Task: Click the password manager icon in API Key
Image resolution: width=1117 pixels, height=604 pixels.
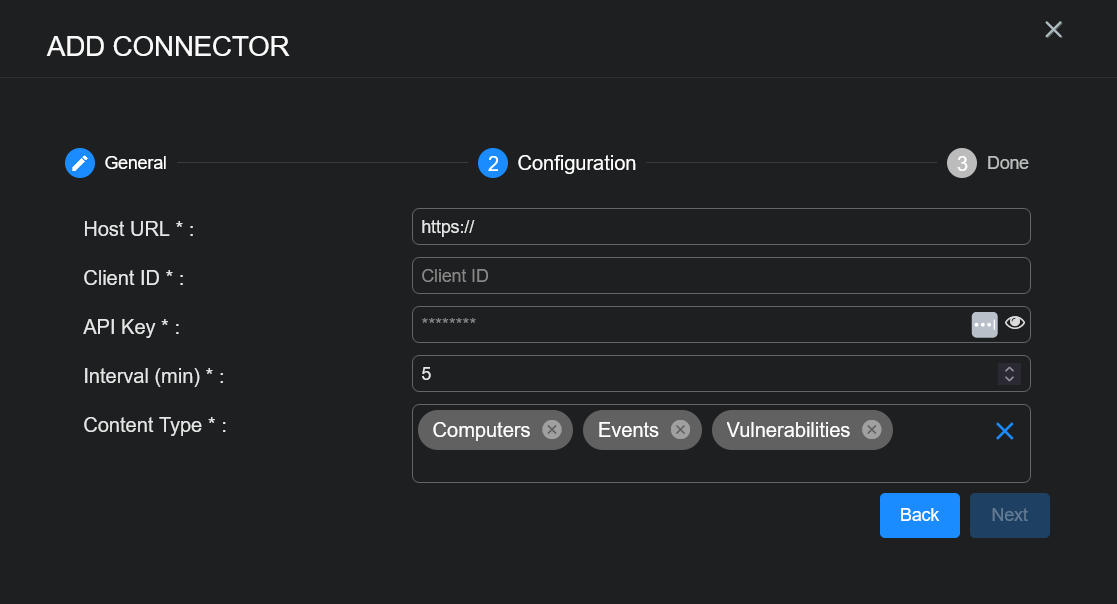Action: click(984, 324)
